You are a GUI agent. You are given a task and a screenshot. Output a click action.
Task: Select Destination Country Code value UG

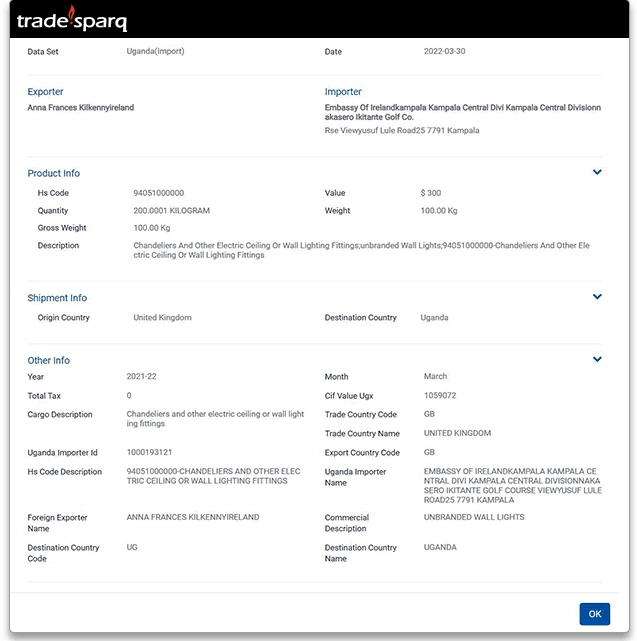(x=132, y=547)
